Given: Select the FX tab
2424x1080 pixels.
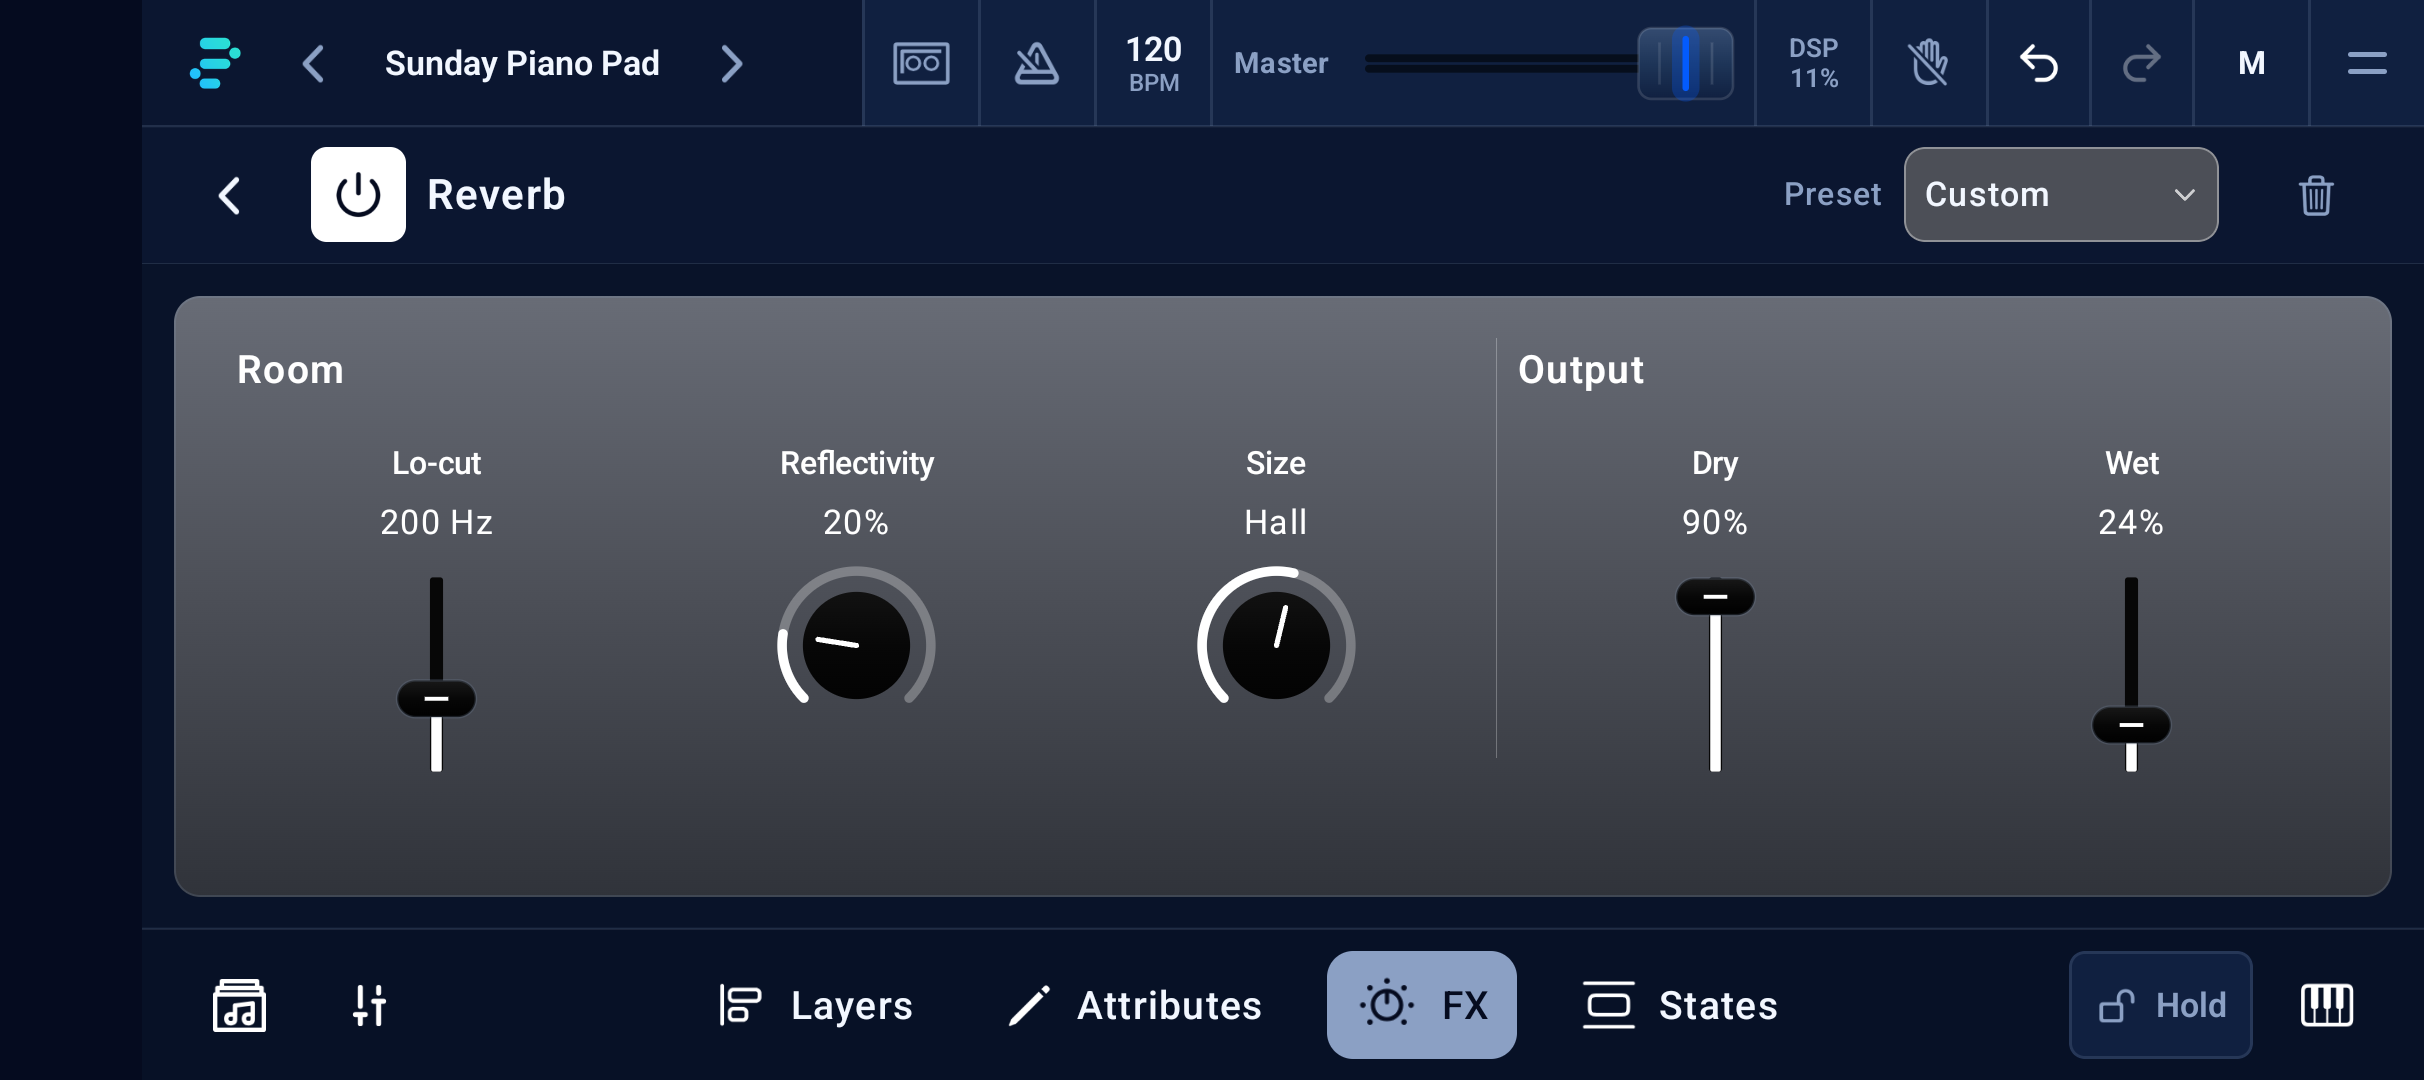Looking at the screenshot, I should pos(1422,1005).
